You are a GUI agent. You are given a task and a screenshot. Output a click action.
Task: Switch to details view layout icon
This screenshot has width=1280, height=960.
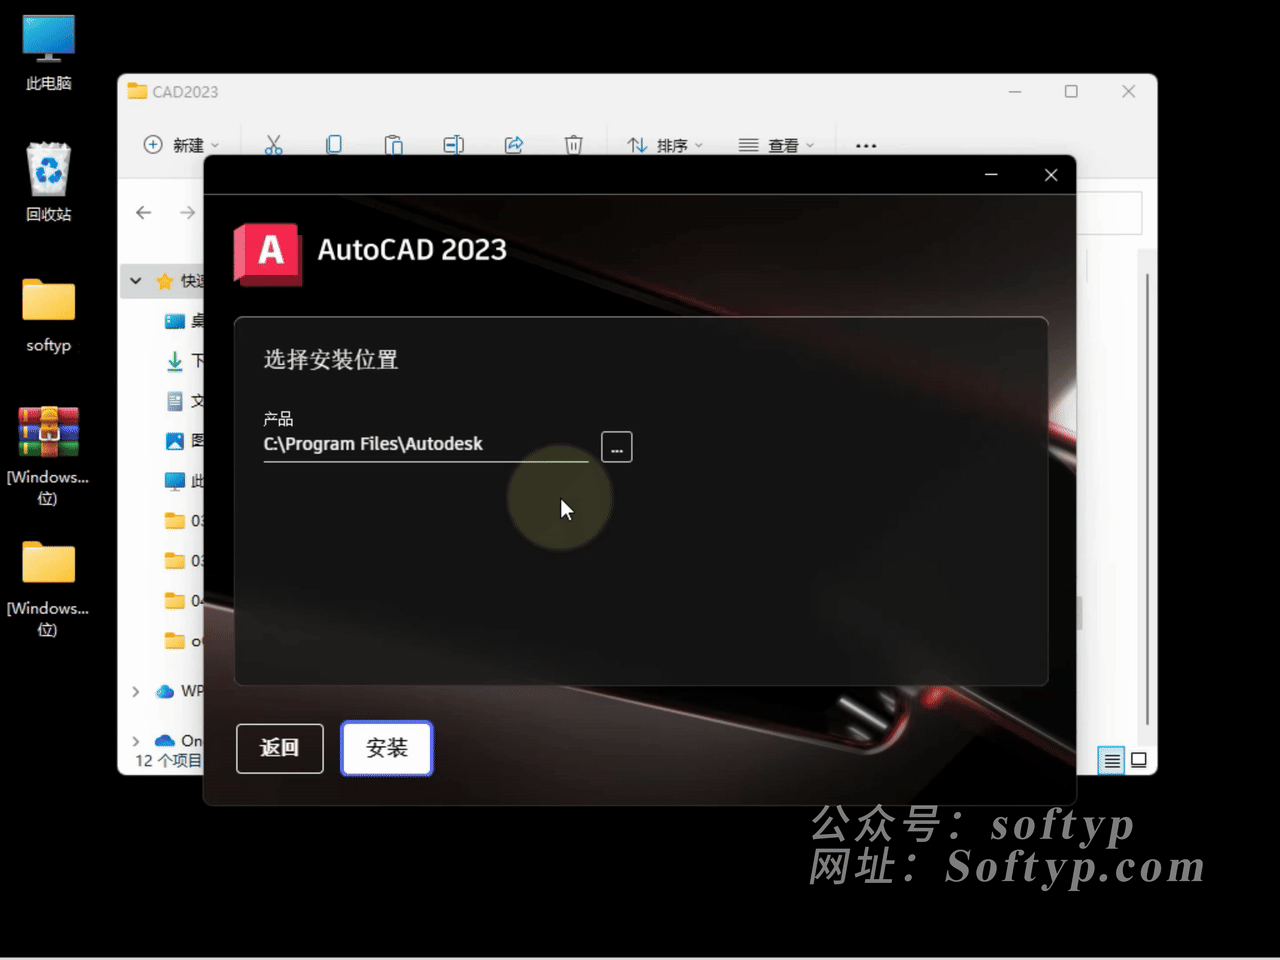(1111, 761)
